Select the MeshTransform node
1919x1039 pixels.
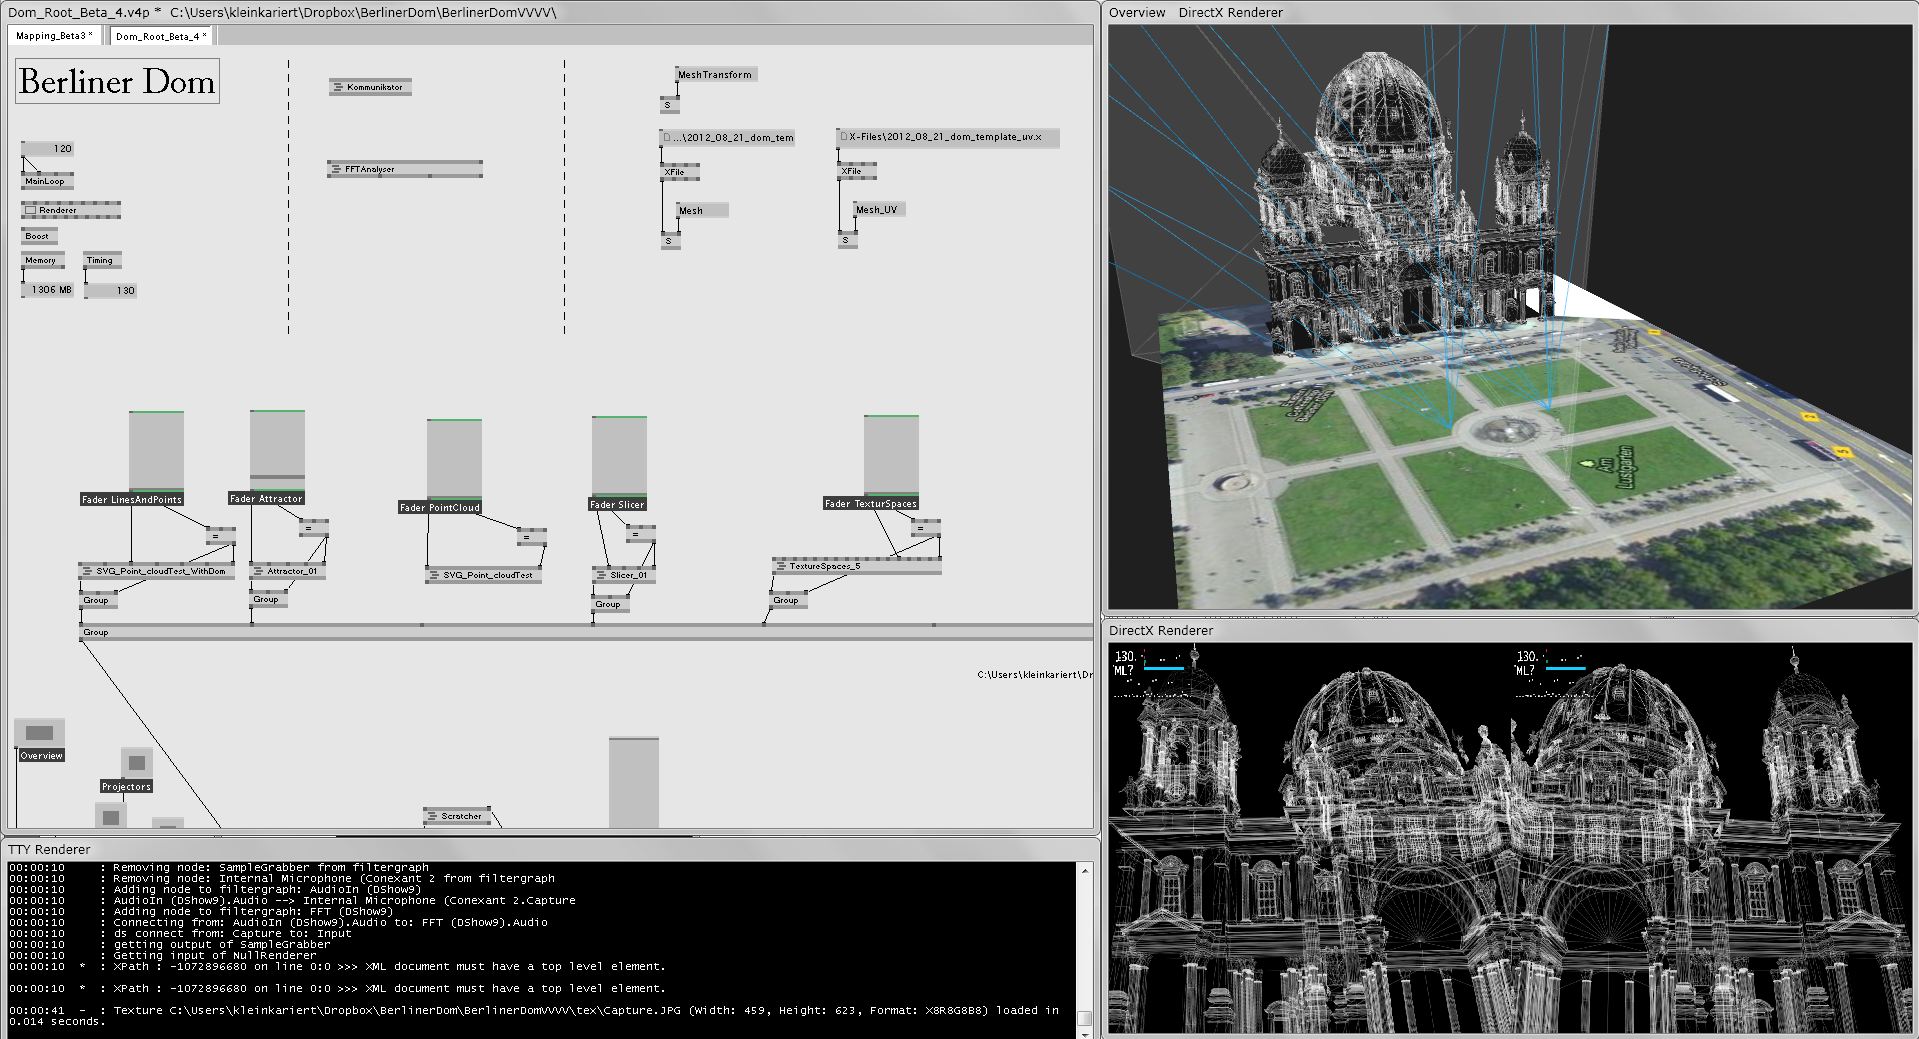[x=715, y=75]
